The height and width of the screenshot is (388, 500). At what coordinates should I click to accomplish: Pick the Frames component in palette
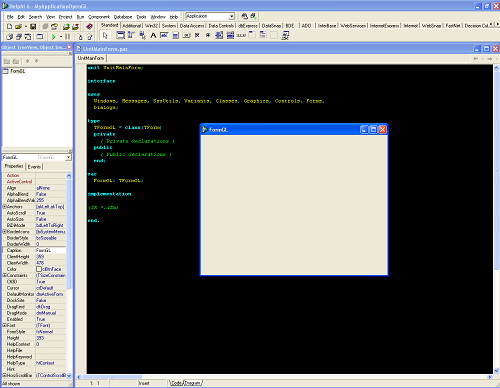pos(120,35)
